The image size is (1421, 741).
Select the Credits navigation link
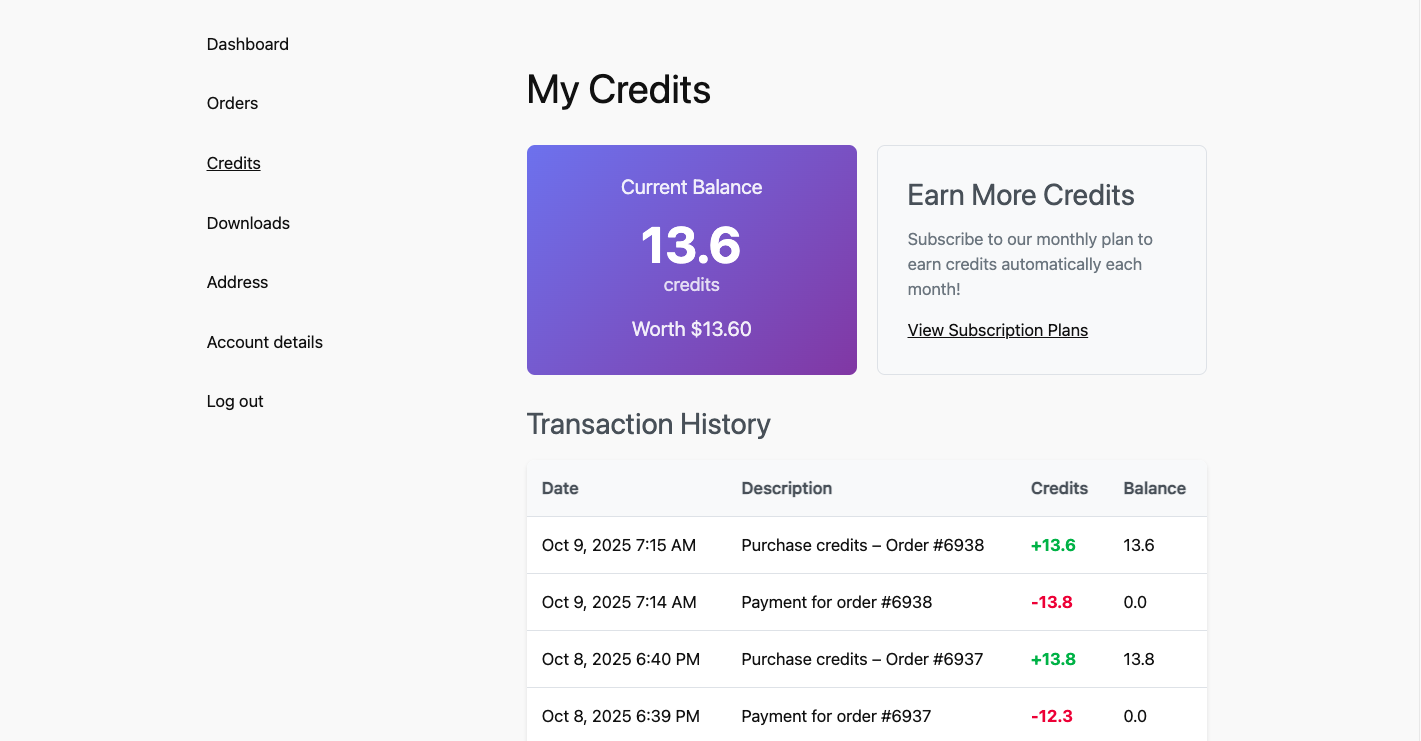tap(233, 163)
